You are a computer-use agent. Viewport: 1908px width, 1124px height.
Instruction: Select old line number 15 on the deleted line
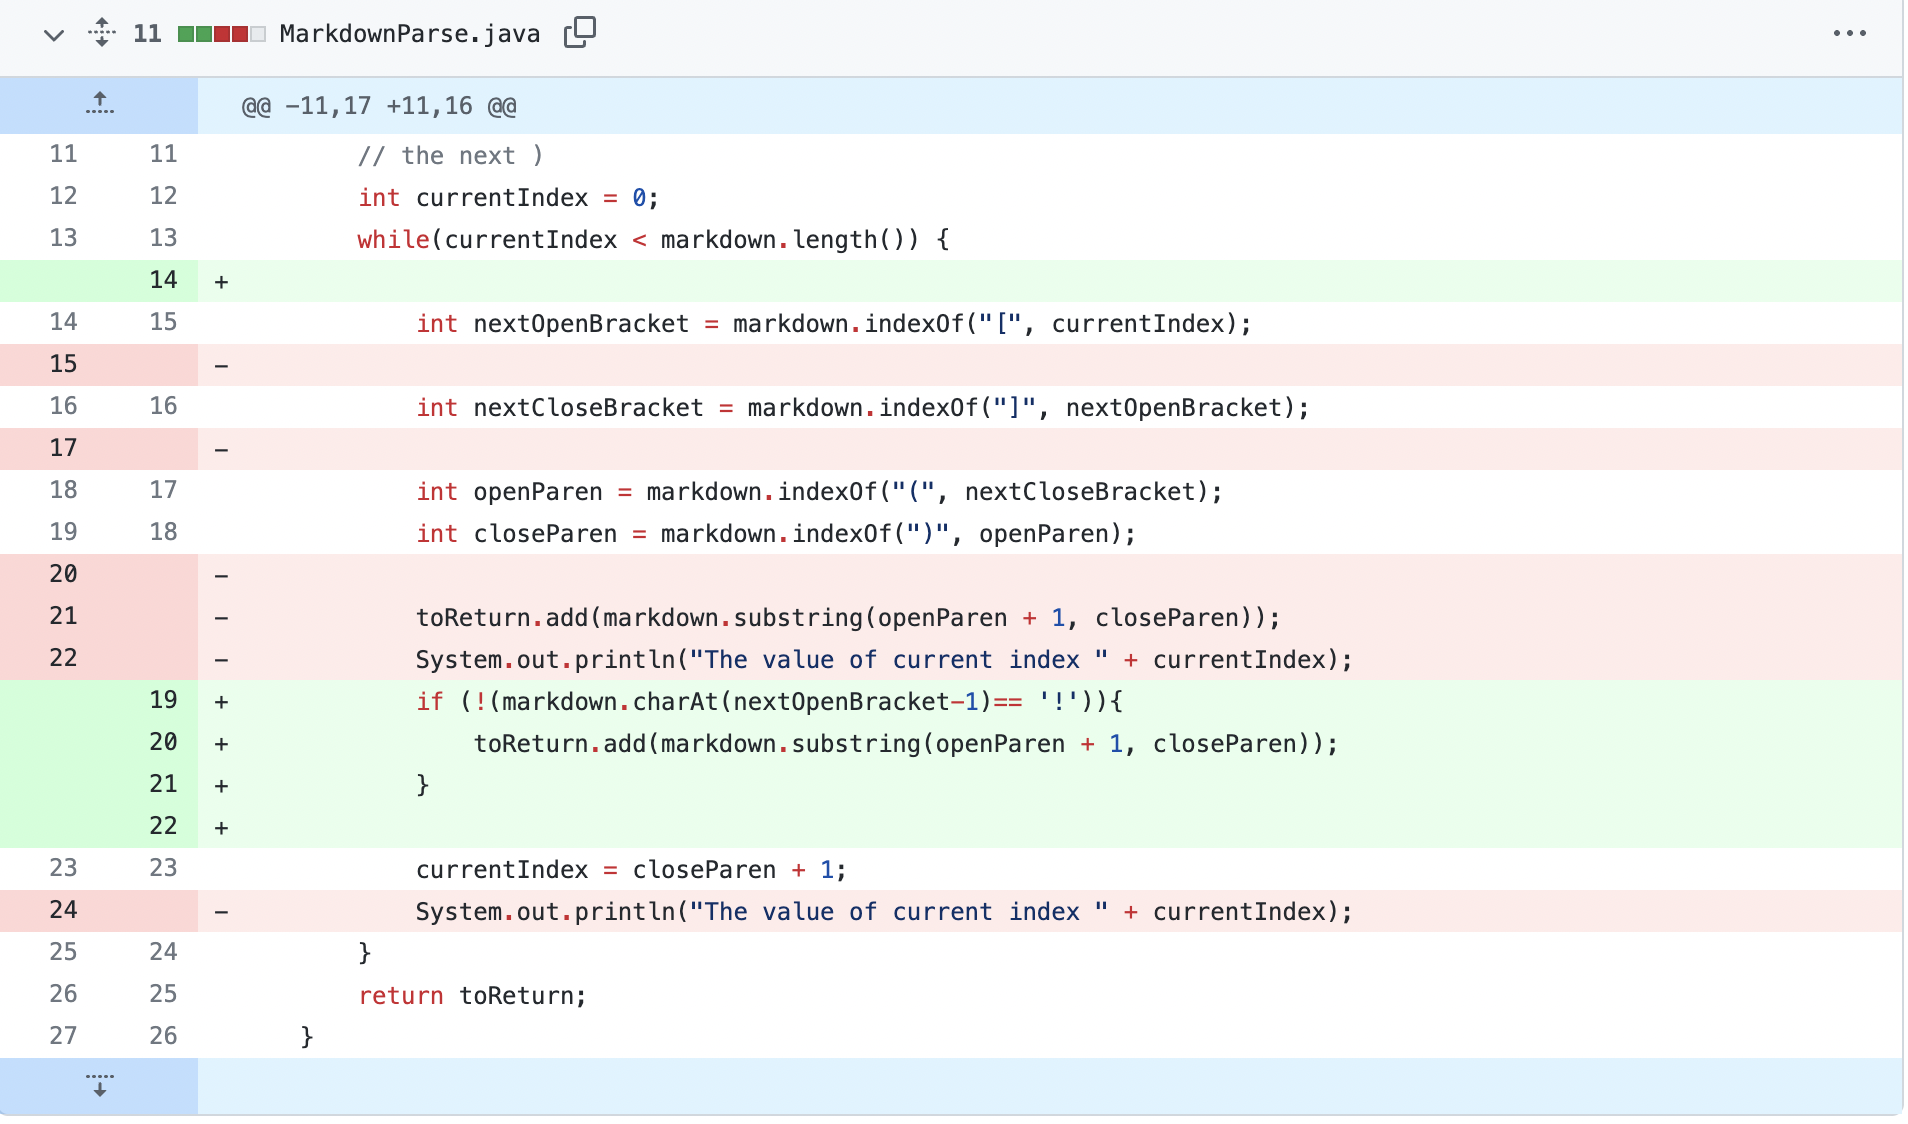[x=63, y=364]
